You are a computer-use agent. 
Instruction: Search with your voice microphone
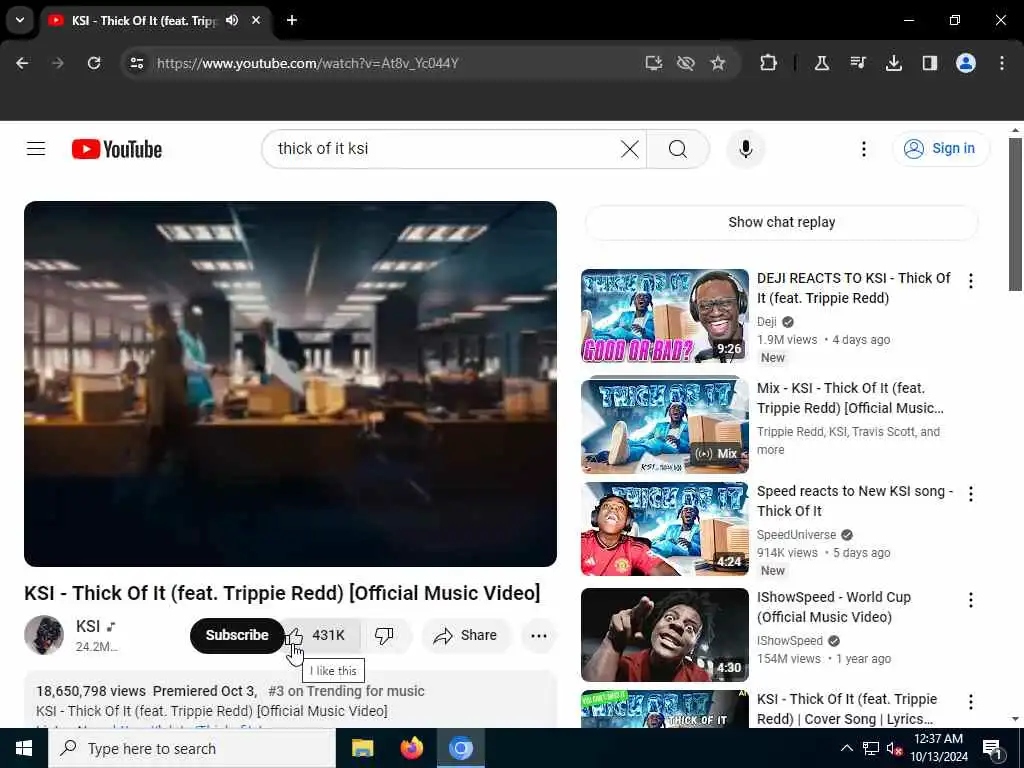(745, 149)
